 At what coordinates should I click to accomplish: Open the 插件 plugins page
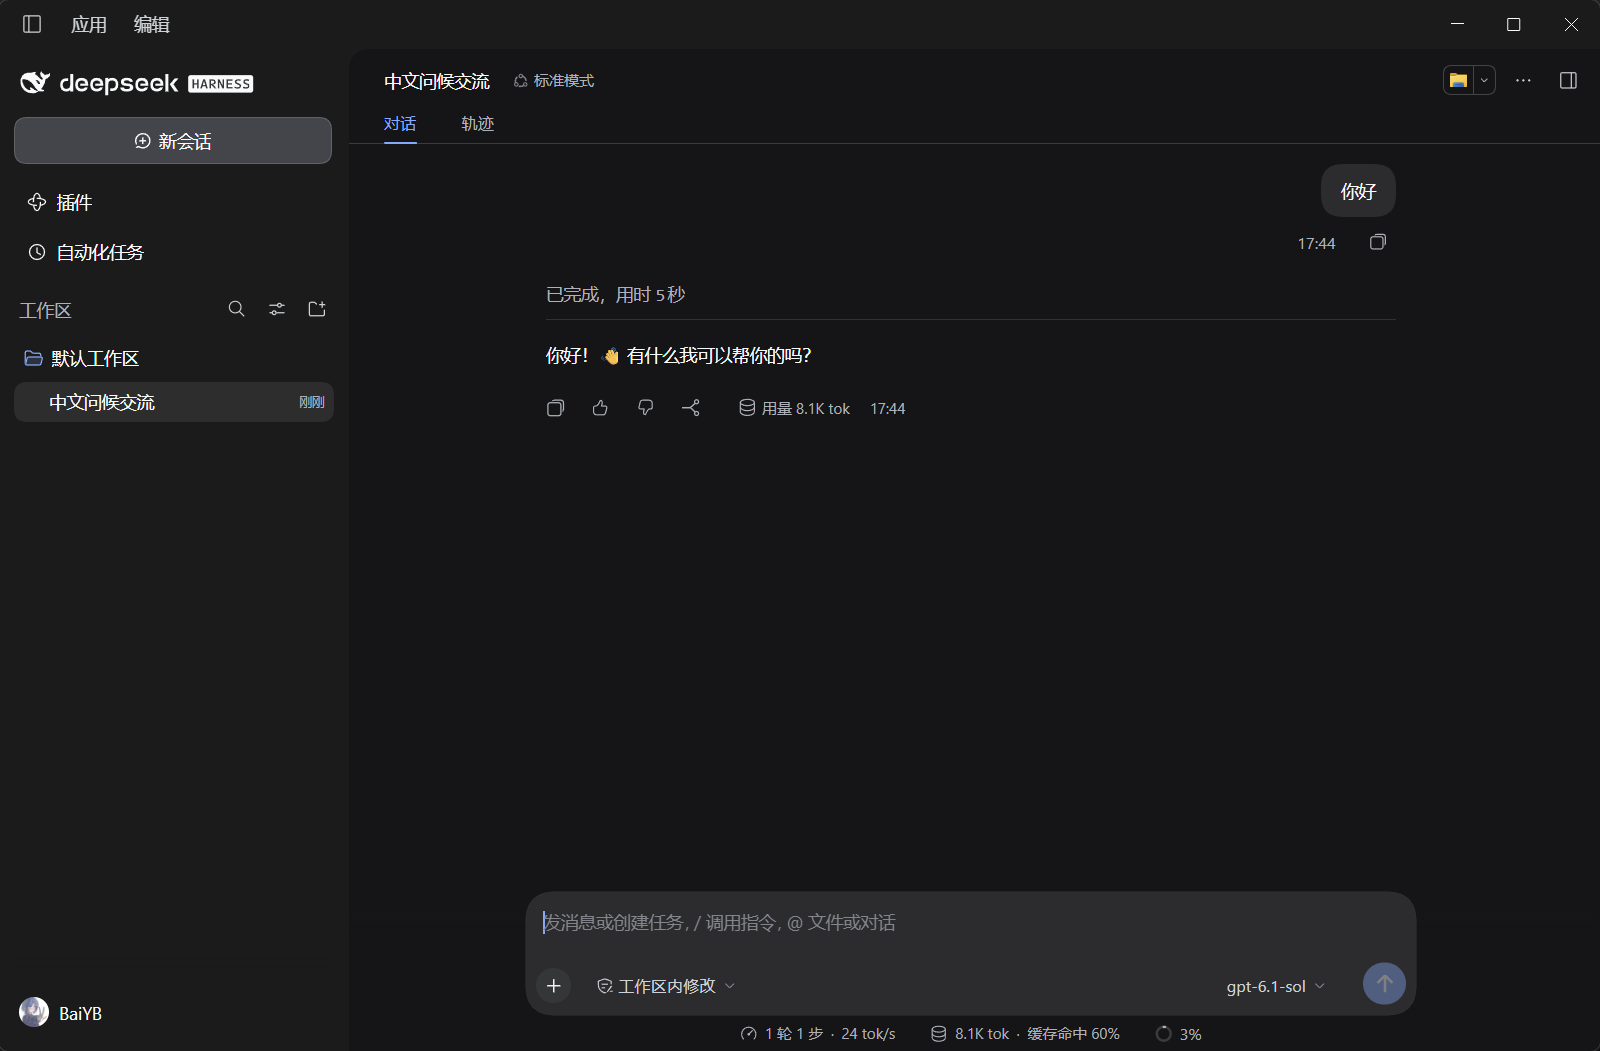60,203
